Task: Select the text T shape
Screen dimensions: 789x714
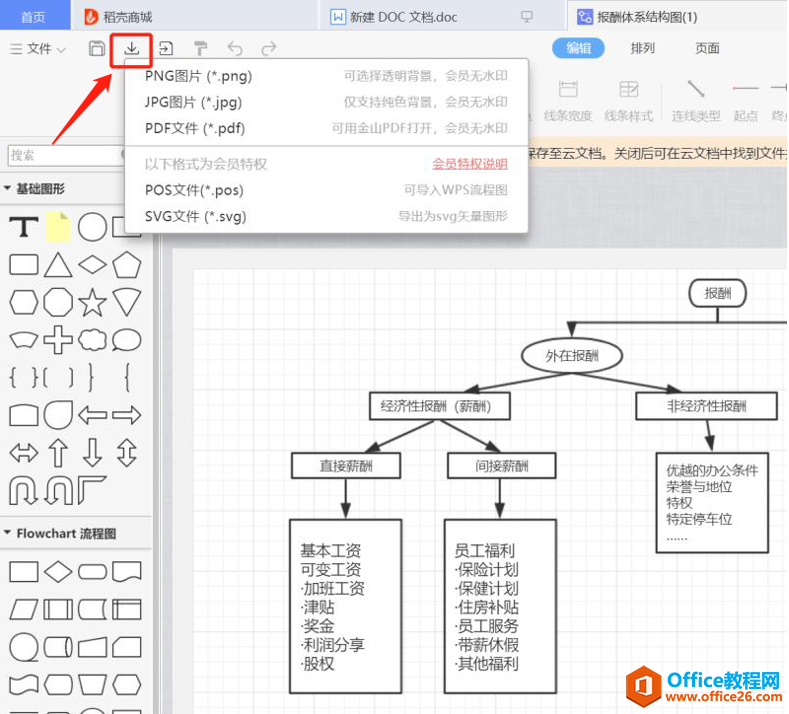Action: [x=24, y=227]
